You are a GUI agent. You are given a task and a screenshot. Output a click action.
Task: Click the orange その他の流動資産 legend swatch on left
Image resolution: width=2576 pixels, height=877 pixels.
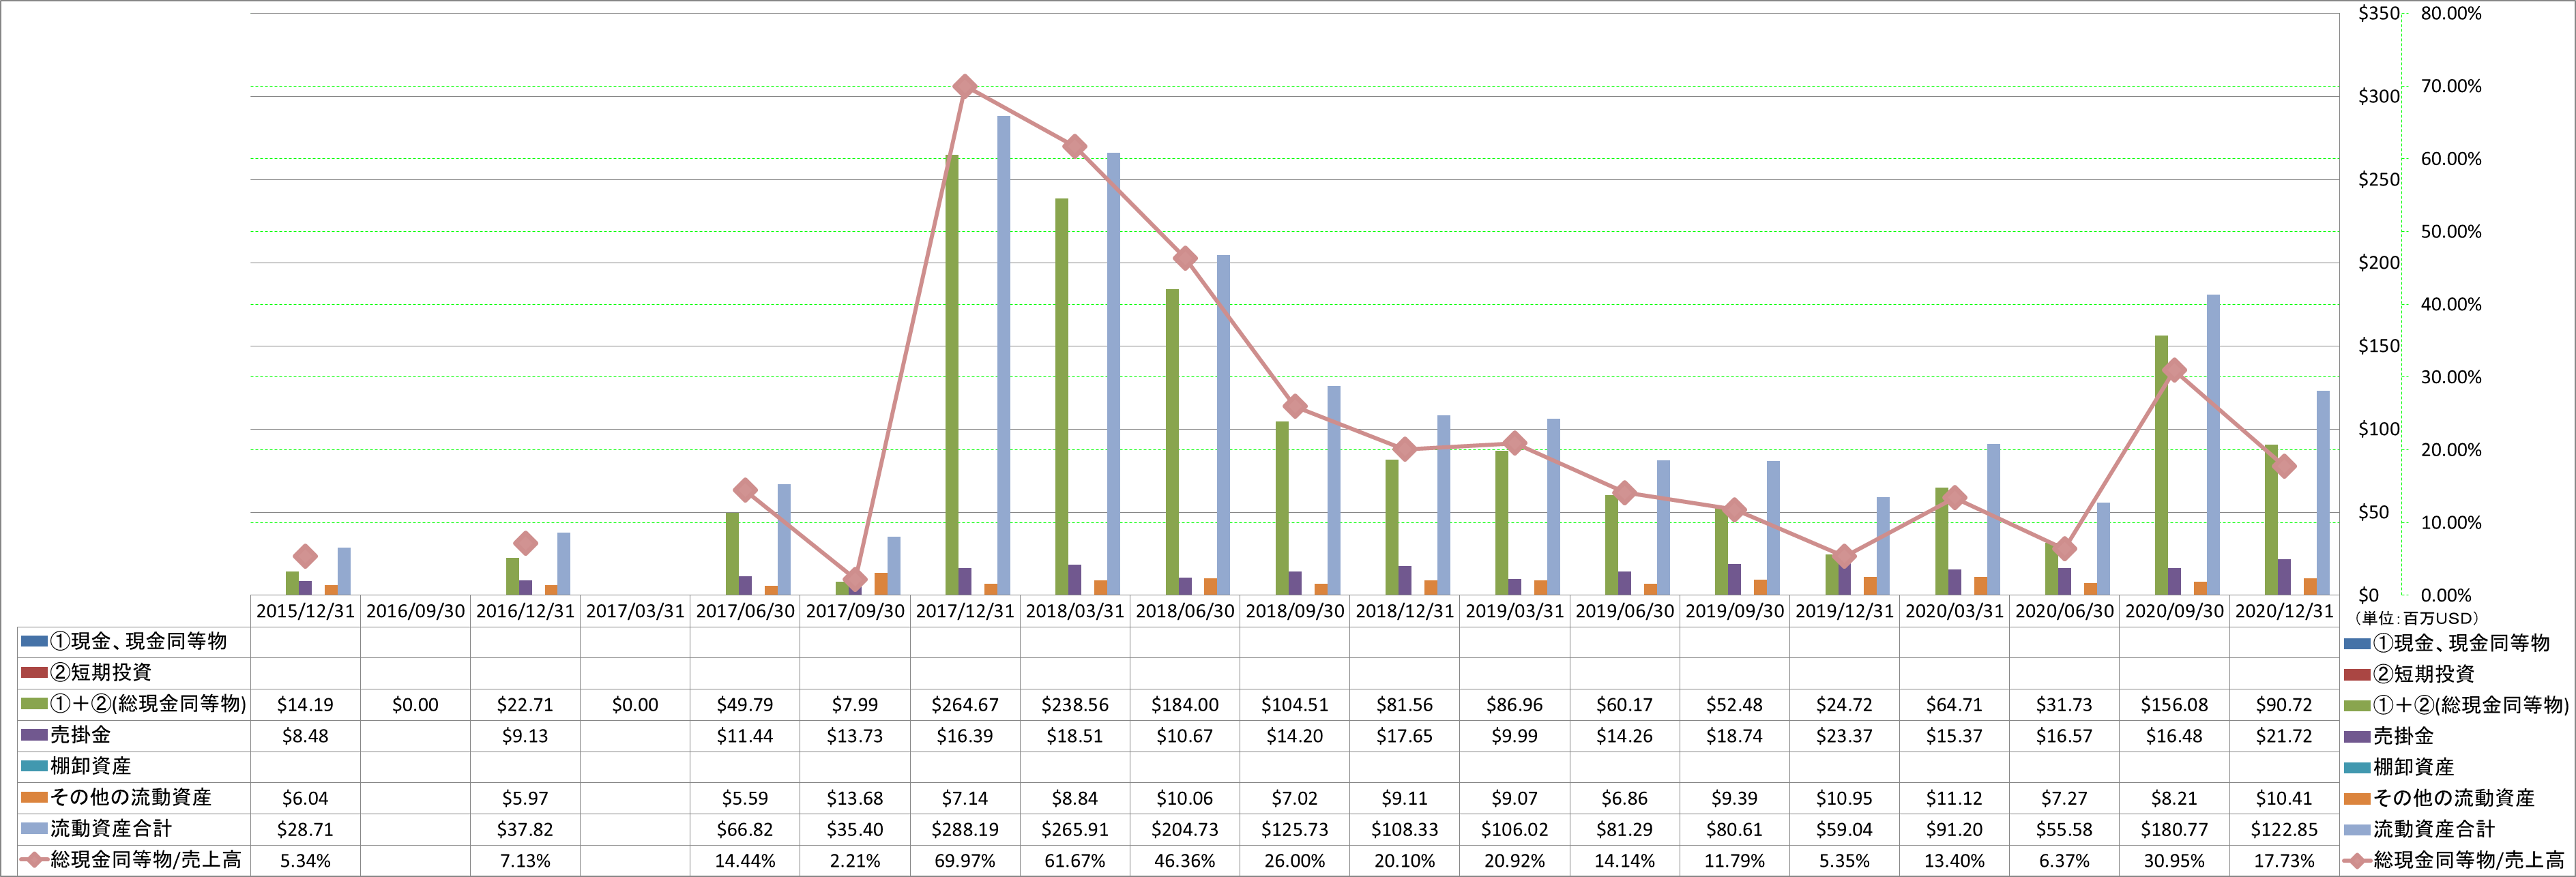tap(34, 798)
